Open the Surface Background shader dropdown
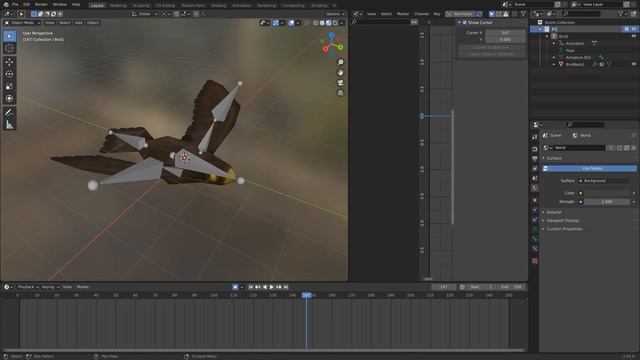 (x=604, y=181)
